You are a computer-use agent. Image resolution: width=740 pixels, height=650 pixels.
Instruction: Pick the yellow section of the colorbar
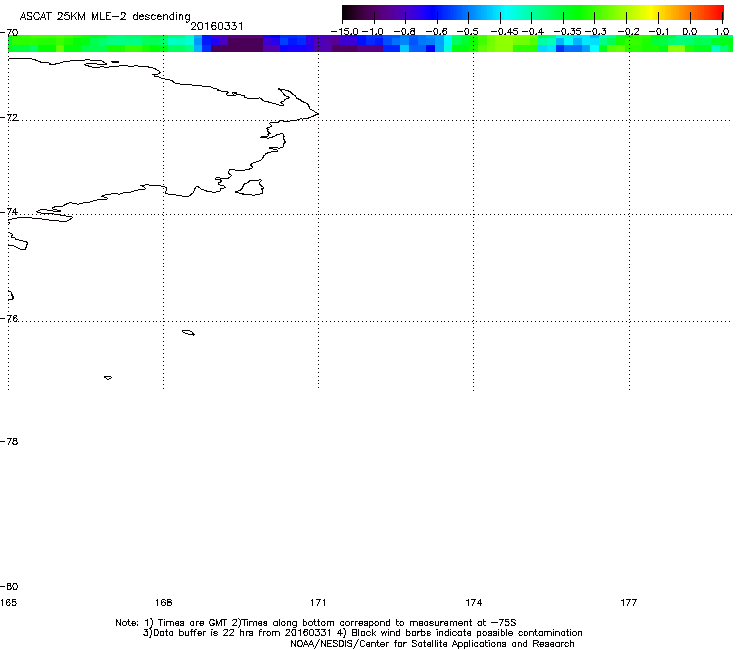click(653, 13)
